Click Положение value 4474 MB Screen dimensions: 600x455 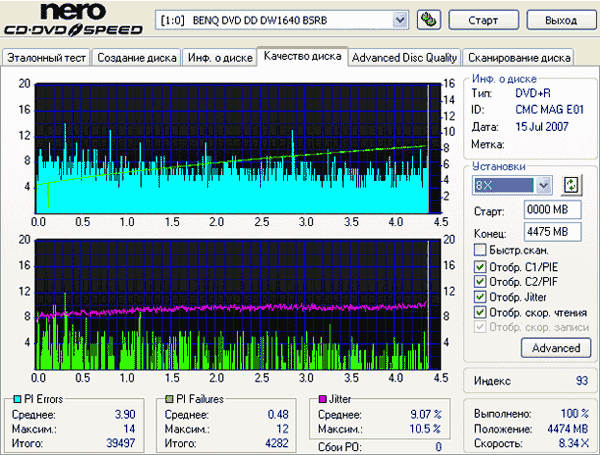coord(567,429)
